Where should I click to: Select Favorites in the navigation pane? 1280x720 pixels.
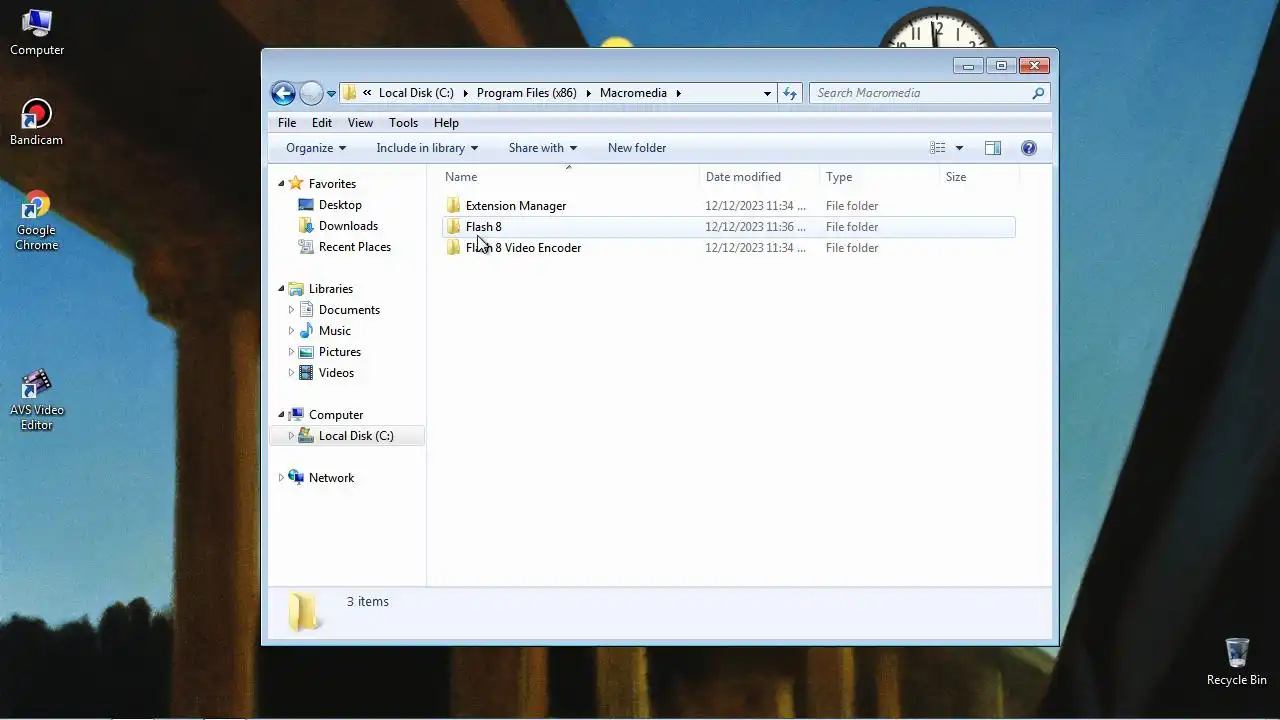click(x=332, y=184)
